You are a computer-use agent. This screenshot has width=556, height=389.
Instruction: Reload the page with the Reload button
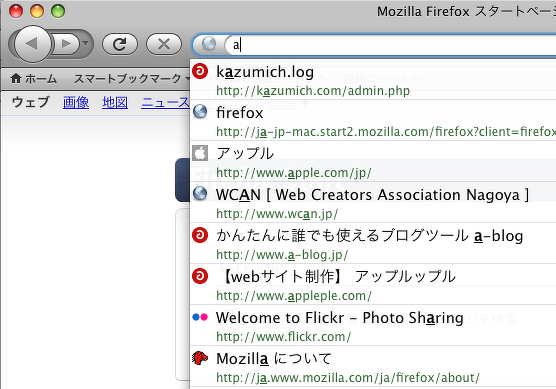point(119,44)
